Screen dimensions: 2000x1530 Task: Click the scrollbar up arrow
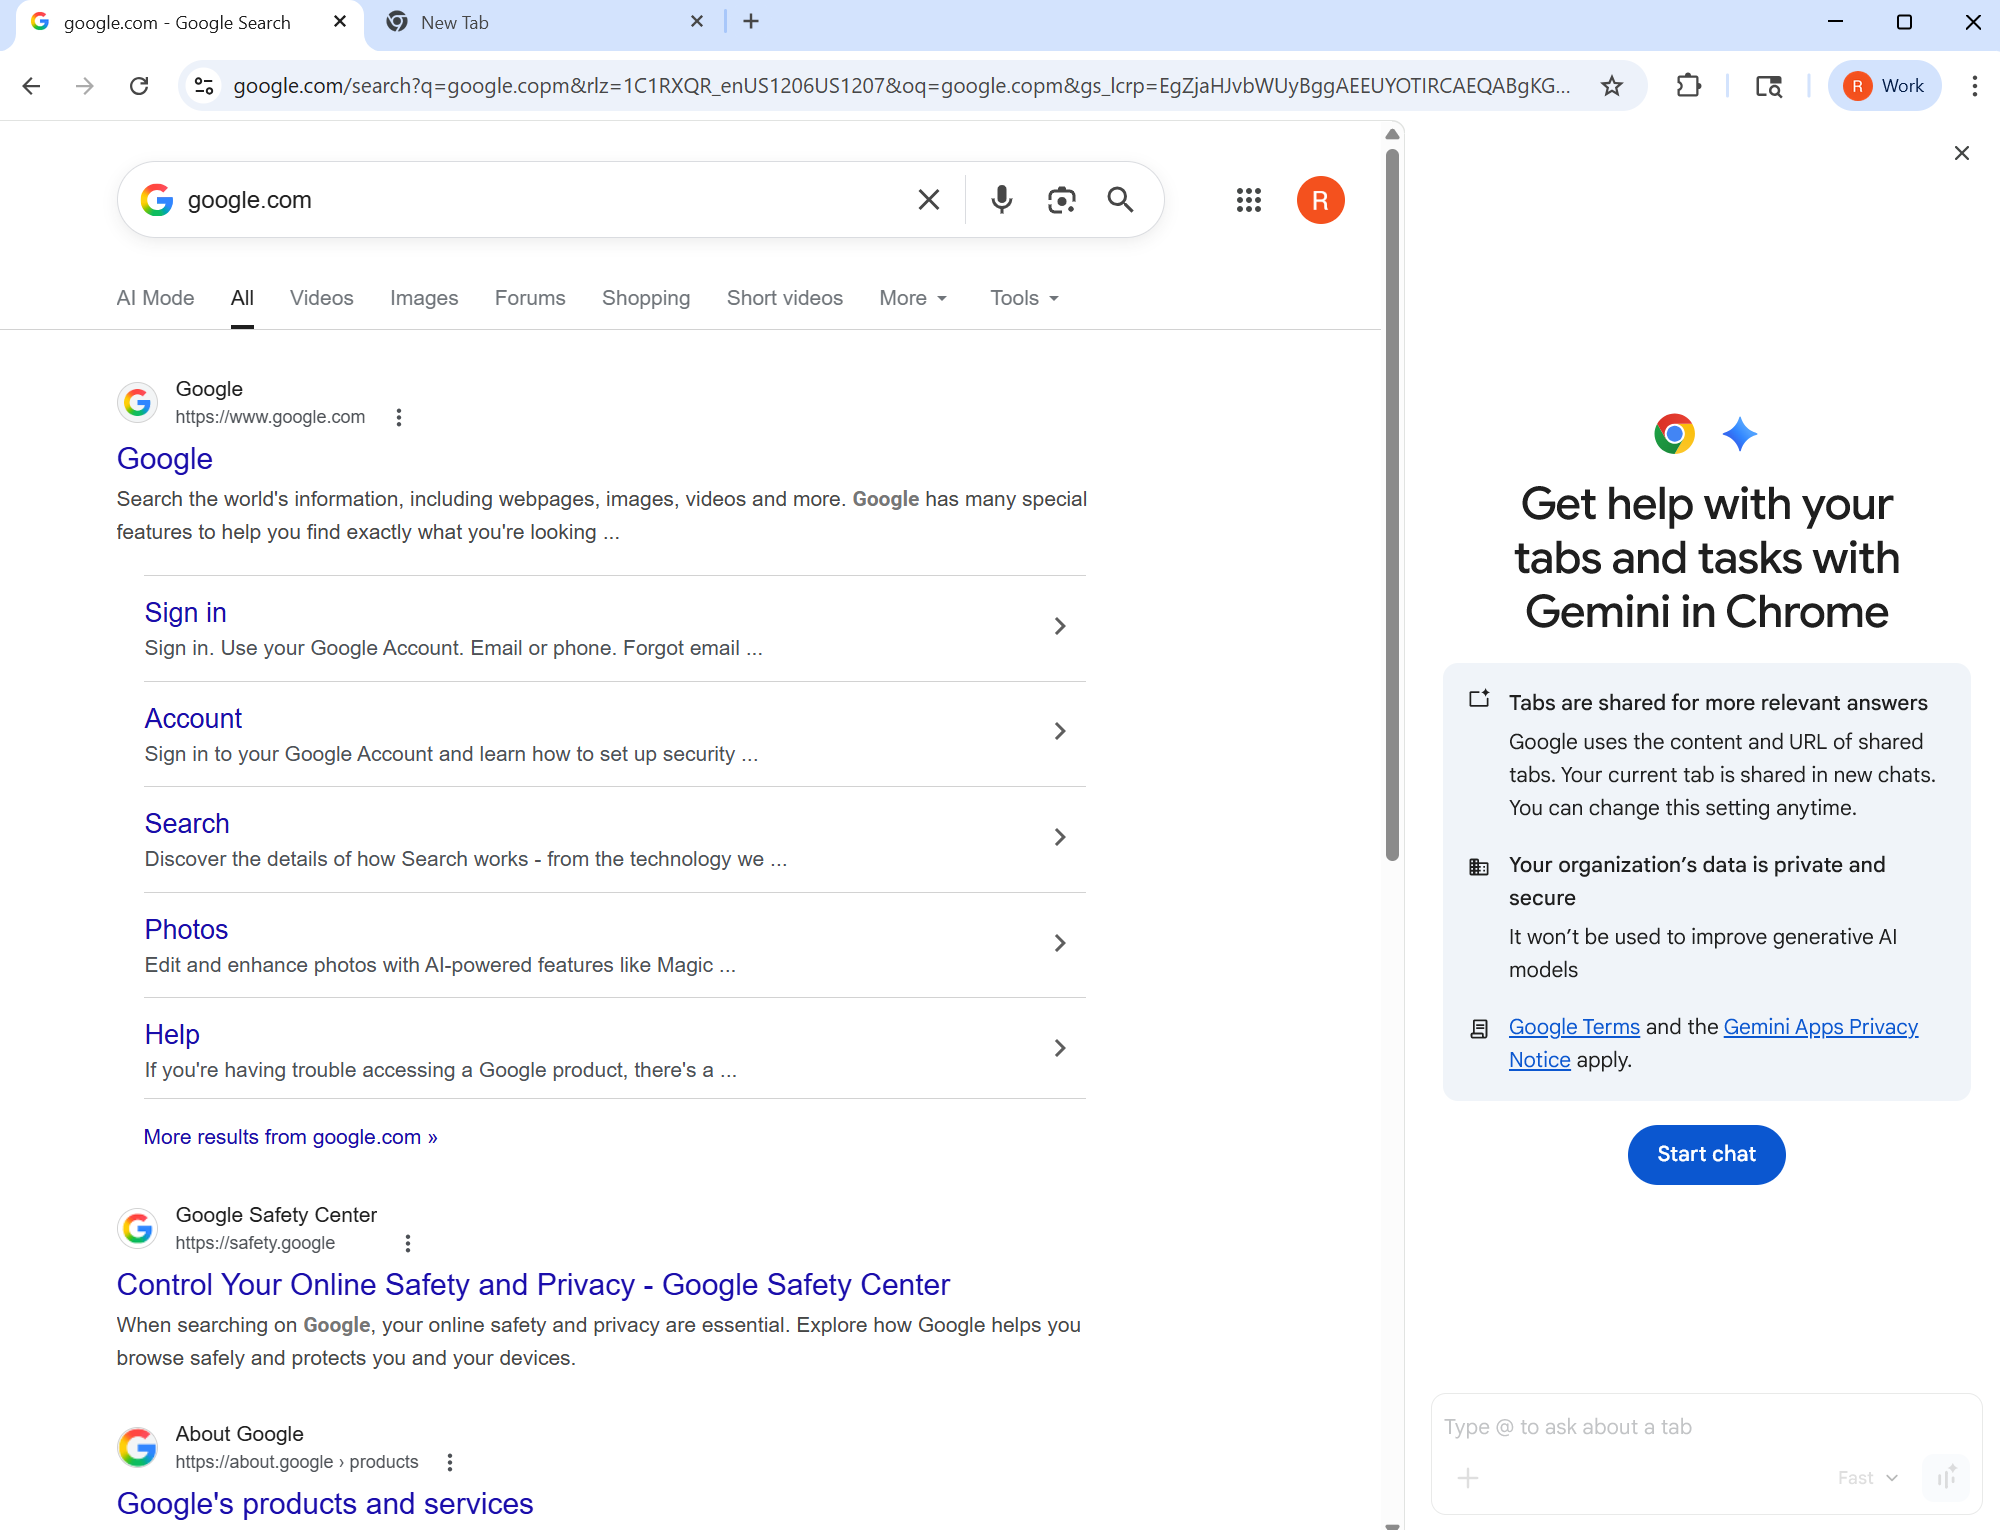coord(1392,134)
